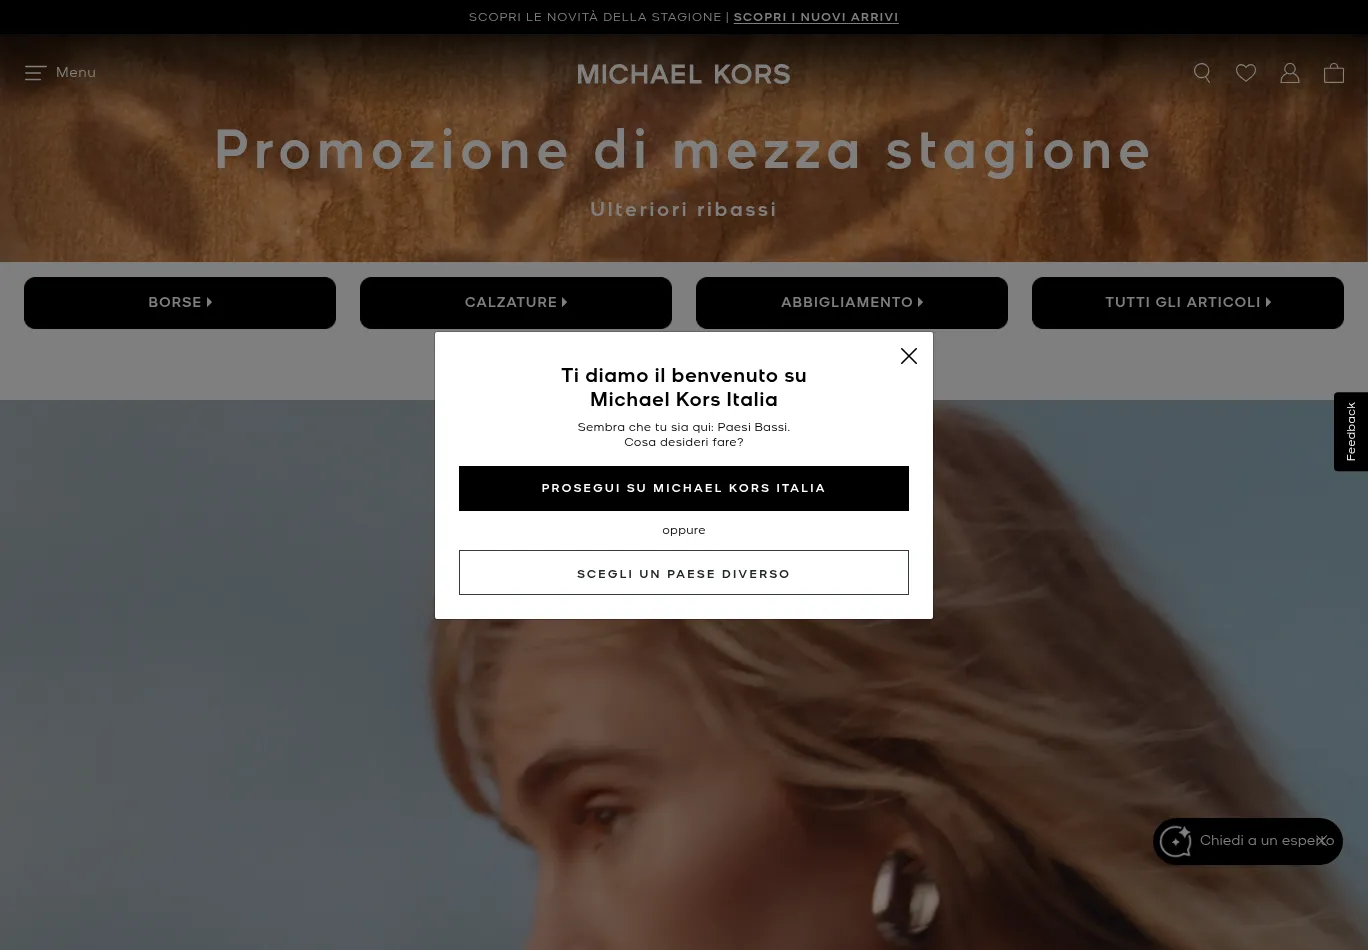This screenshot has height=950, width=1368.
Task: Click Prosegui su Michael Kors Italia
Action: [684, 488]
